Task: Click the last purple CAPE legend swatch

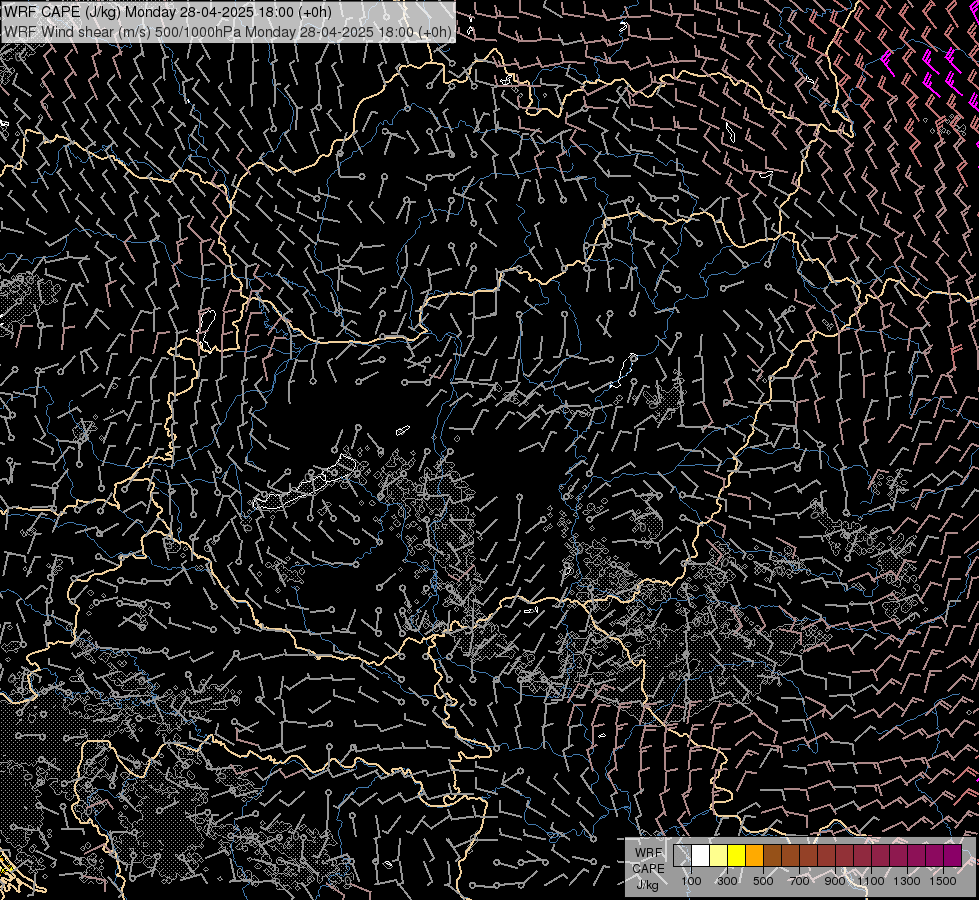Action: 952,856
